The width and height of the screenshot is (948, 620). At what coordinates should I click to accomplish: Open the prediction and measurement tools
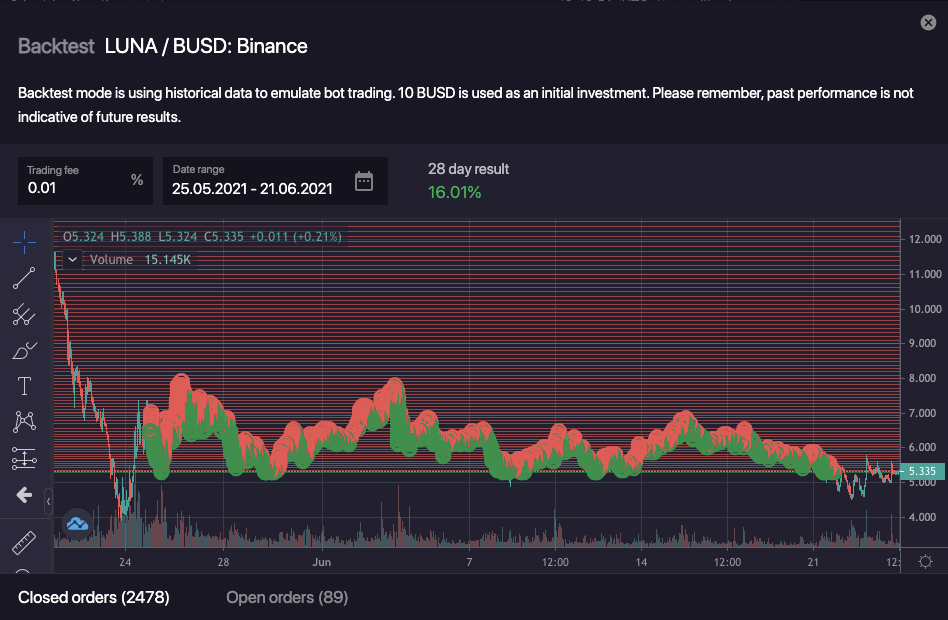pos(25,458)
